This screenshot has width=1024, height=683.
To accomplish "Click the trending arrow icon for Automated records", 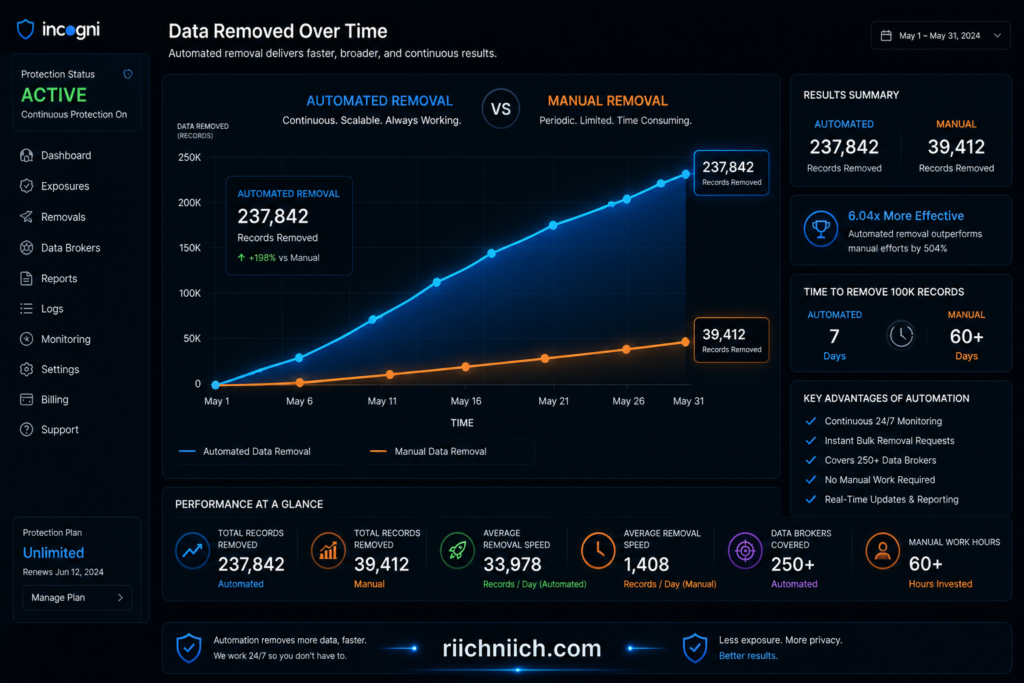I will tap(192, 550).
